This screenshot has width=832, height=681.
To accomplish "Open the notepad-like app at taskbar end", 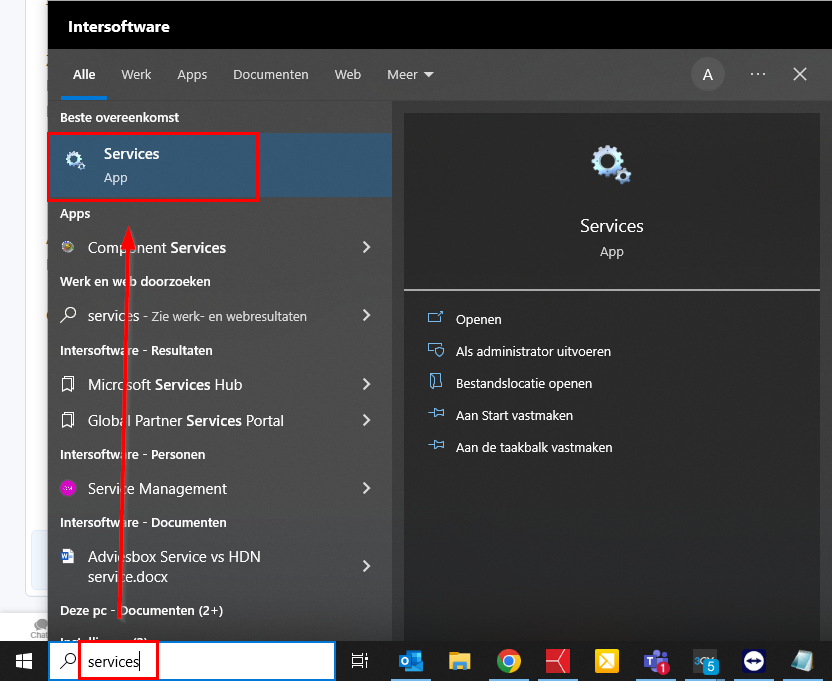I will (802, 661).
